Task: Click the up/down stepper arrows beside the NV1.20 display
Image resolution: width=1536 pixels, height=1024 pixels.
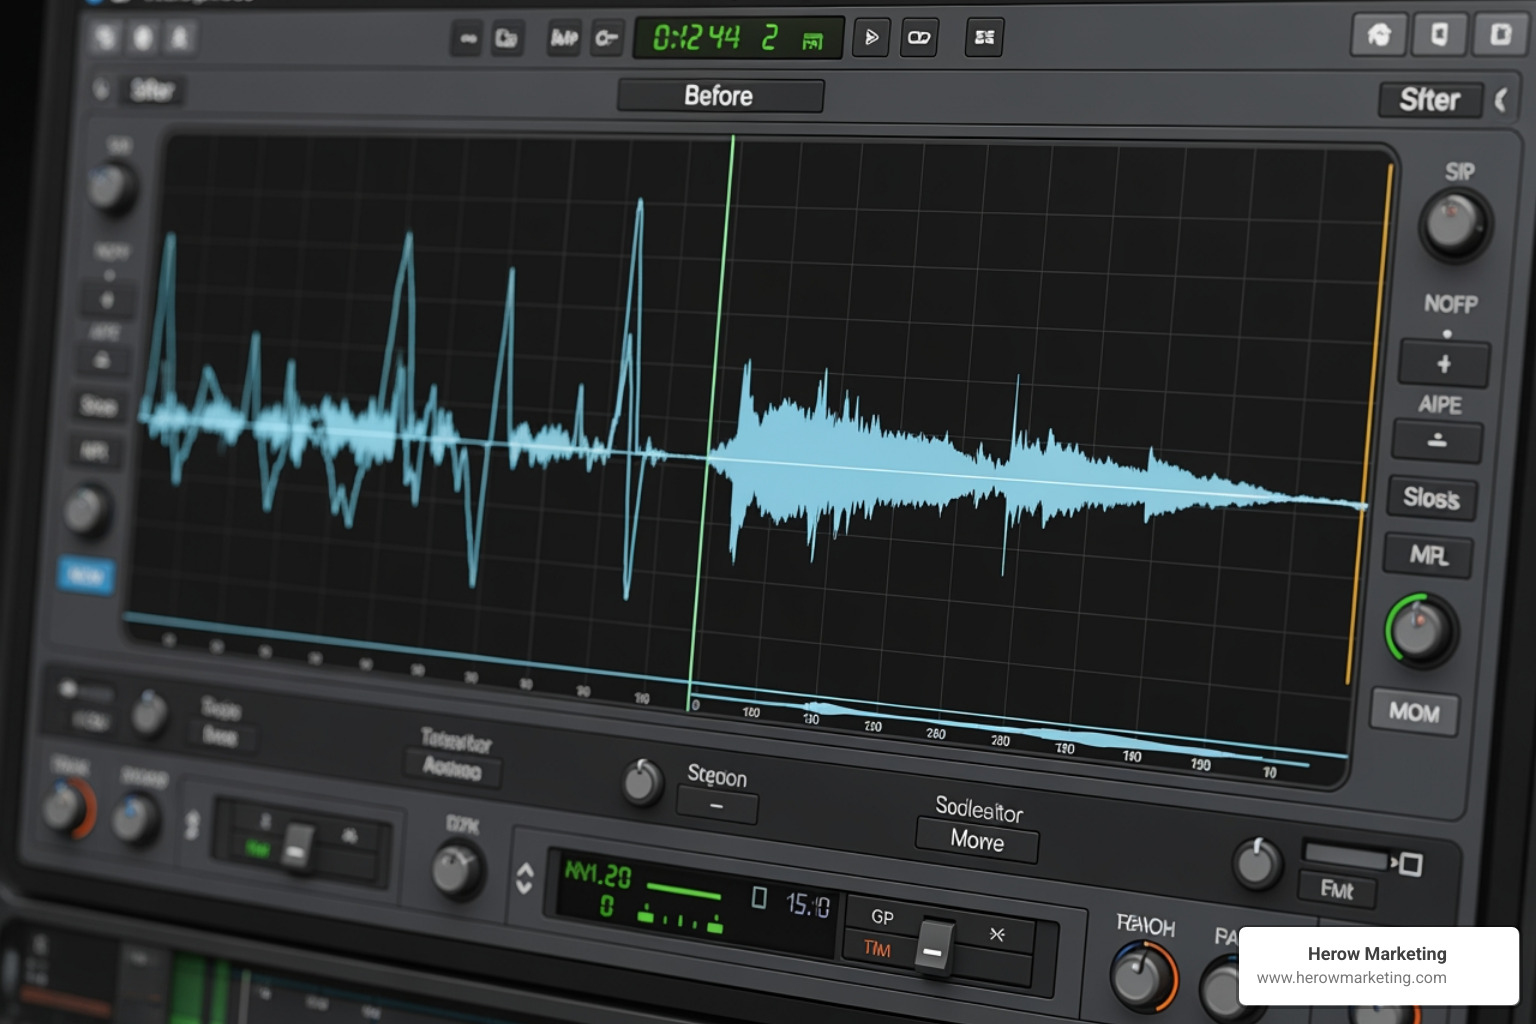Action: tap(524, 878)
